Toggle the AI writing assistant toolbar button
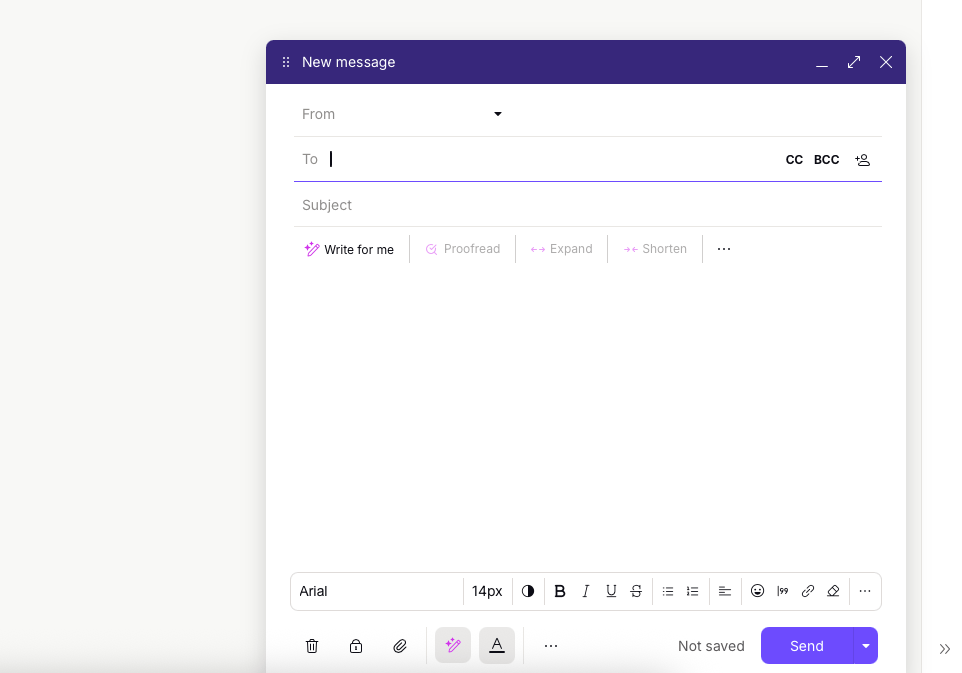Screen dimensions: 962x673 [453, 646]
